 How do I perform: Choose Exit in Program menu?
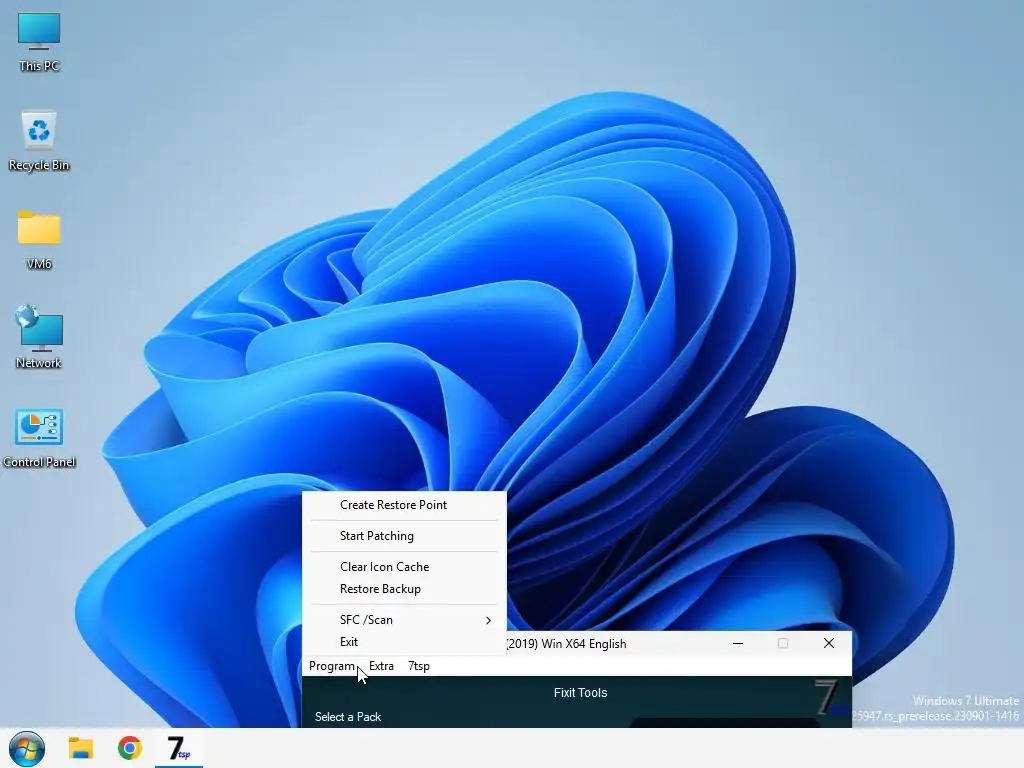(404, 642)
